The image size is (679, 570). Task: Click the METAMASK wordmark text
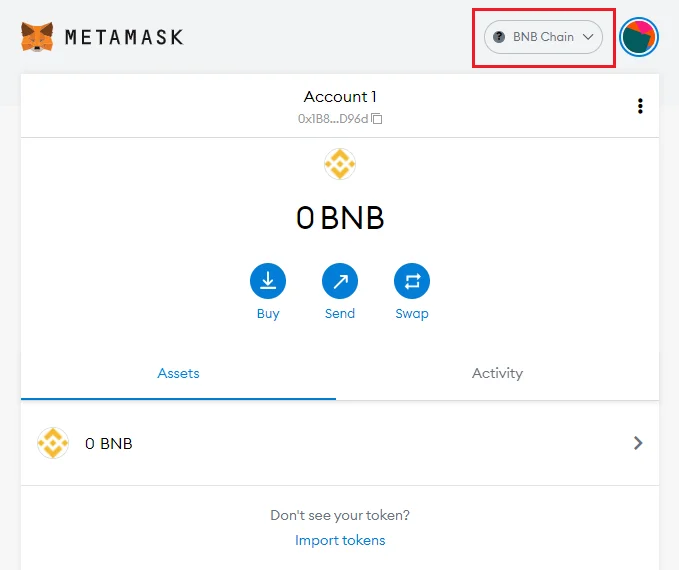[x=124, y=37]
